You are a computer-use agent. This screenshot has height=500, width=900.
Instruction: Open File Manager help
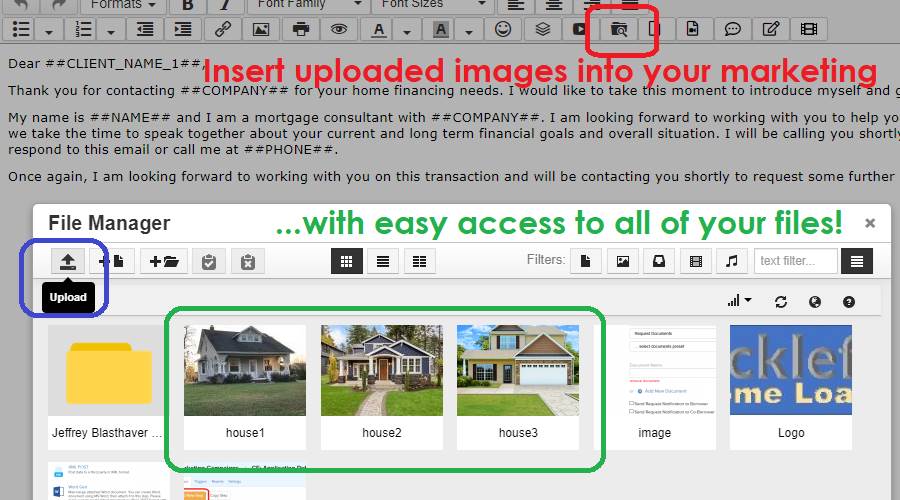coord(849,302)
